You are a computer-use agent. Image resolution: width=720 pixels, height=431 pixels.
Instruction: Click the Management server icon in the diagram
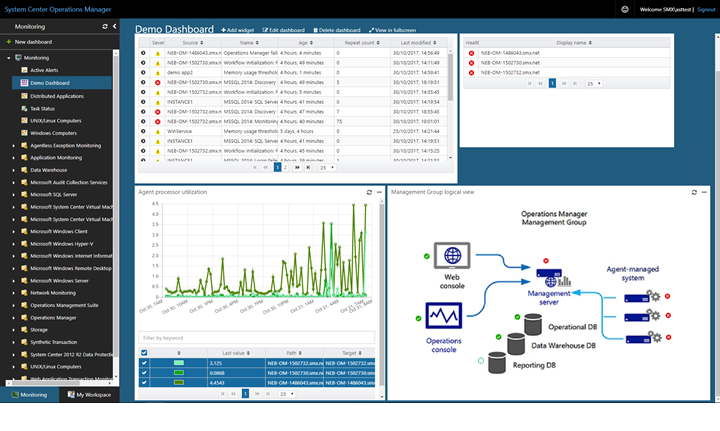pyautogui.click(x=553, y=278)
